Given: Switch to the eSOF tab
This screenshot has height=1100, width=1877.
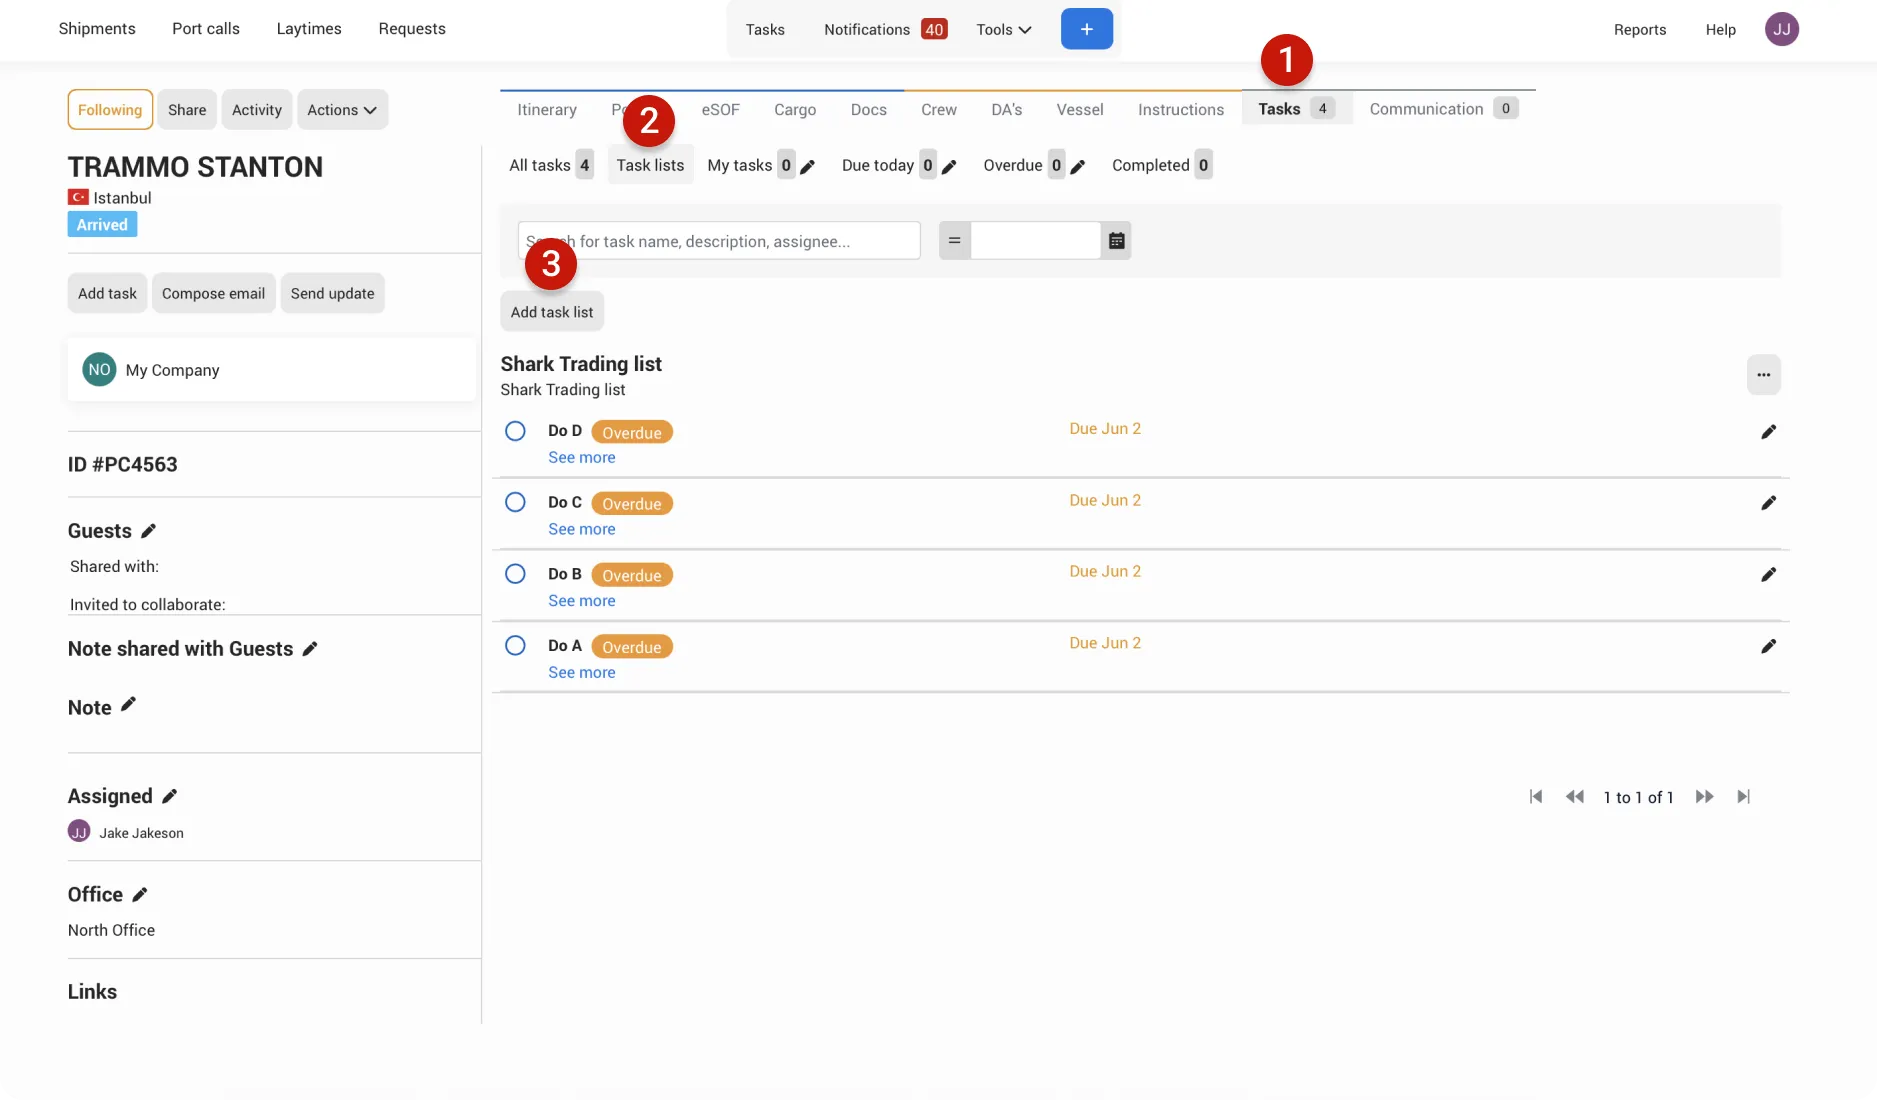Looking at the screenshot, I should 720,110.
